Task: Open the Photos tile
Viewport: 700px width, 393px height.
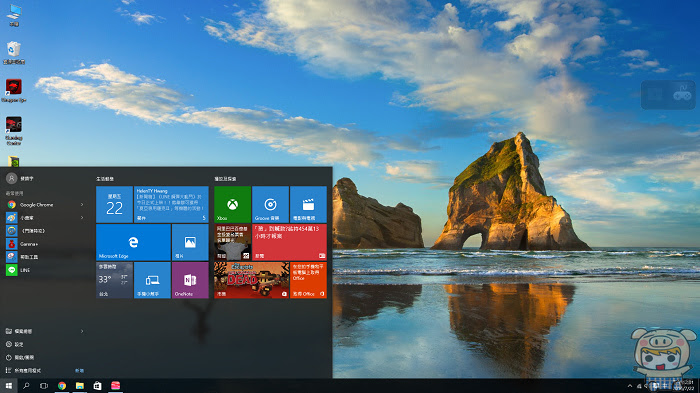Action: (x=190, y=242)
